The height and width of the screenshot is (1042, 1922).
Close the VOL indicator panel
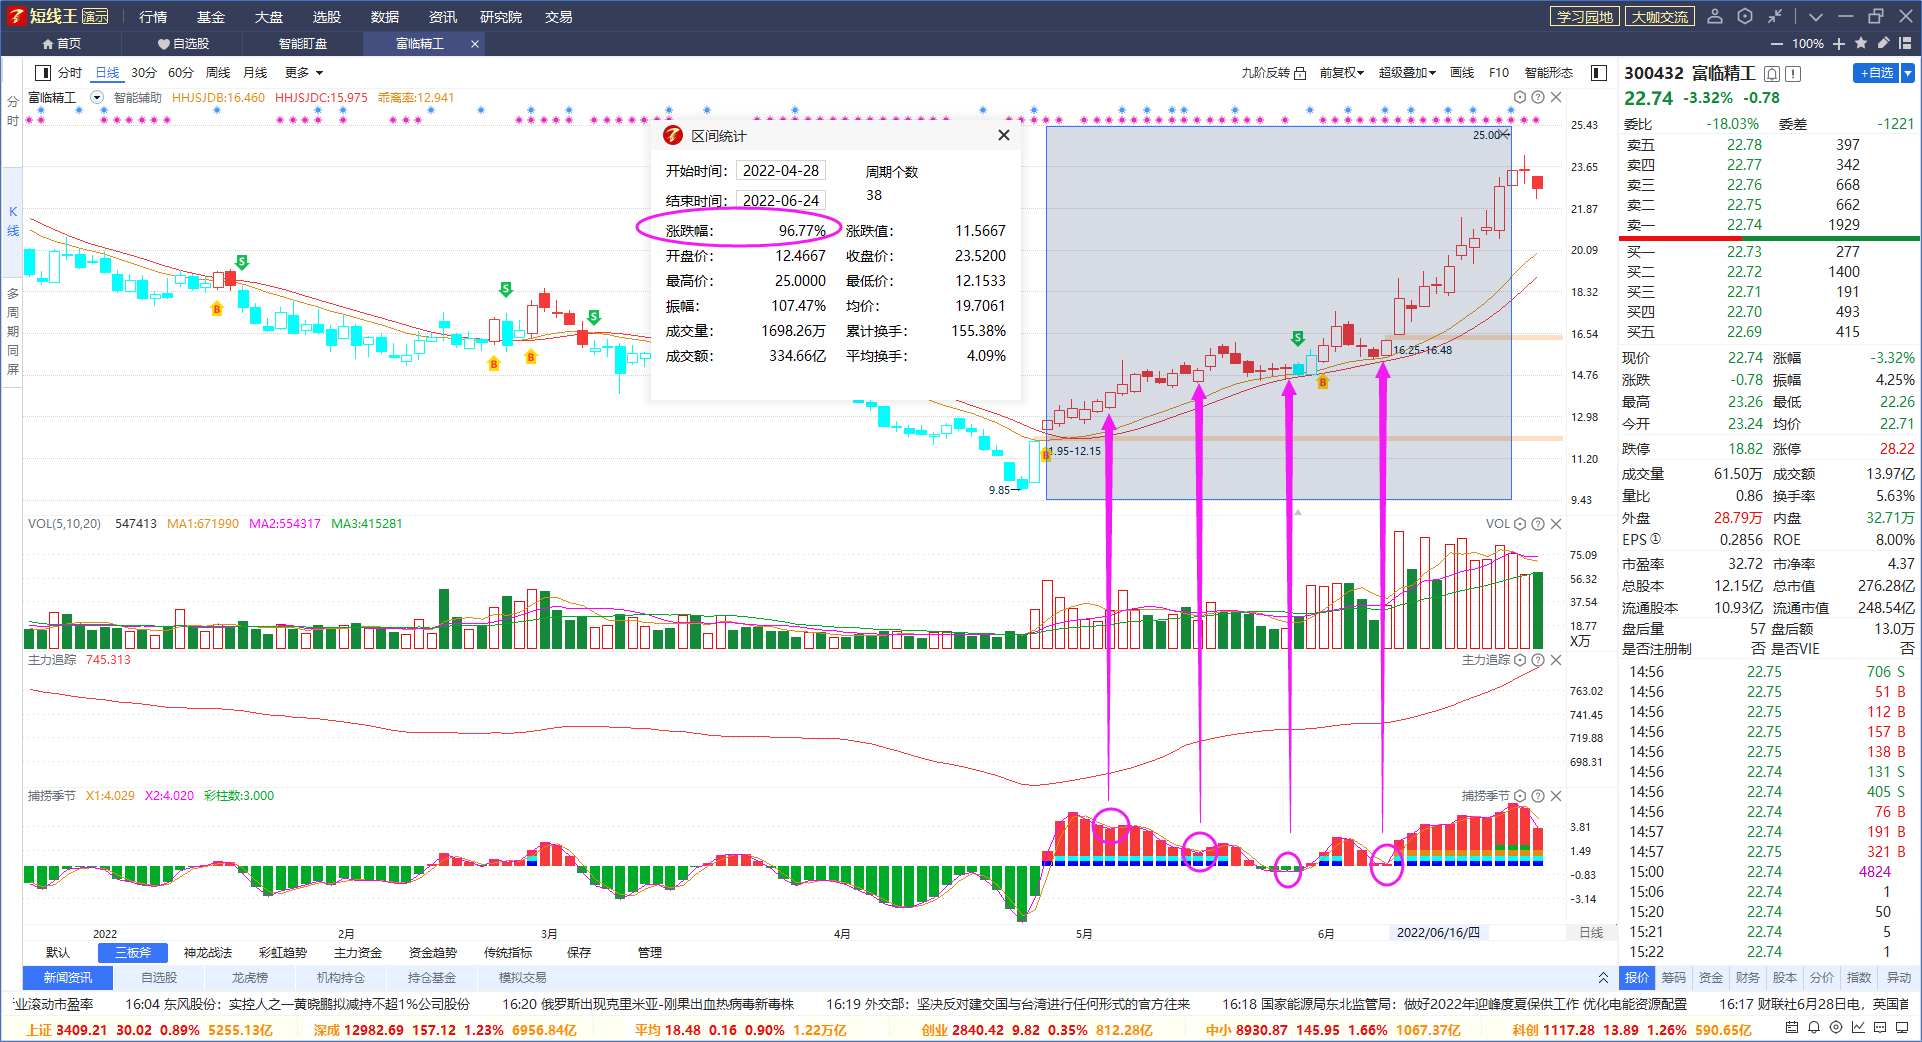(x=1556, y=524)
